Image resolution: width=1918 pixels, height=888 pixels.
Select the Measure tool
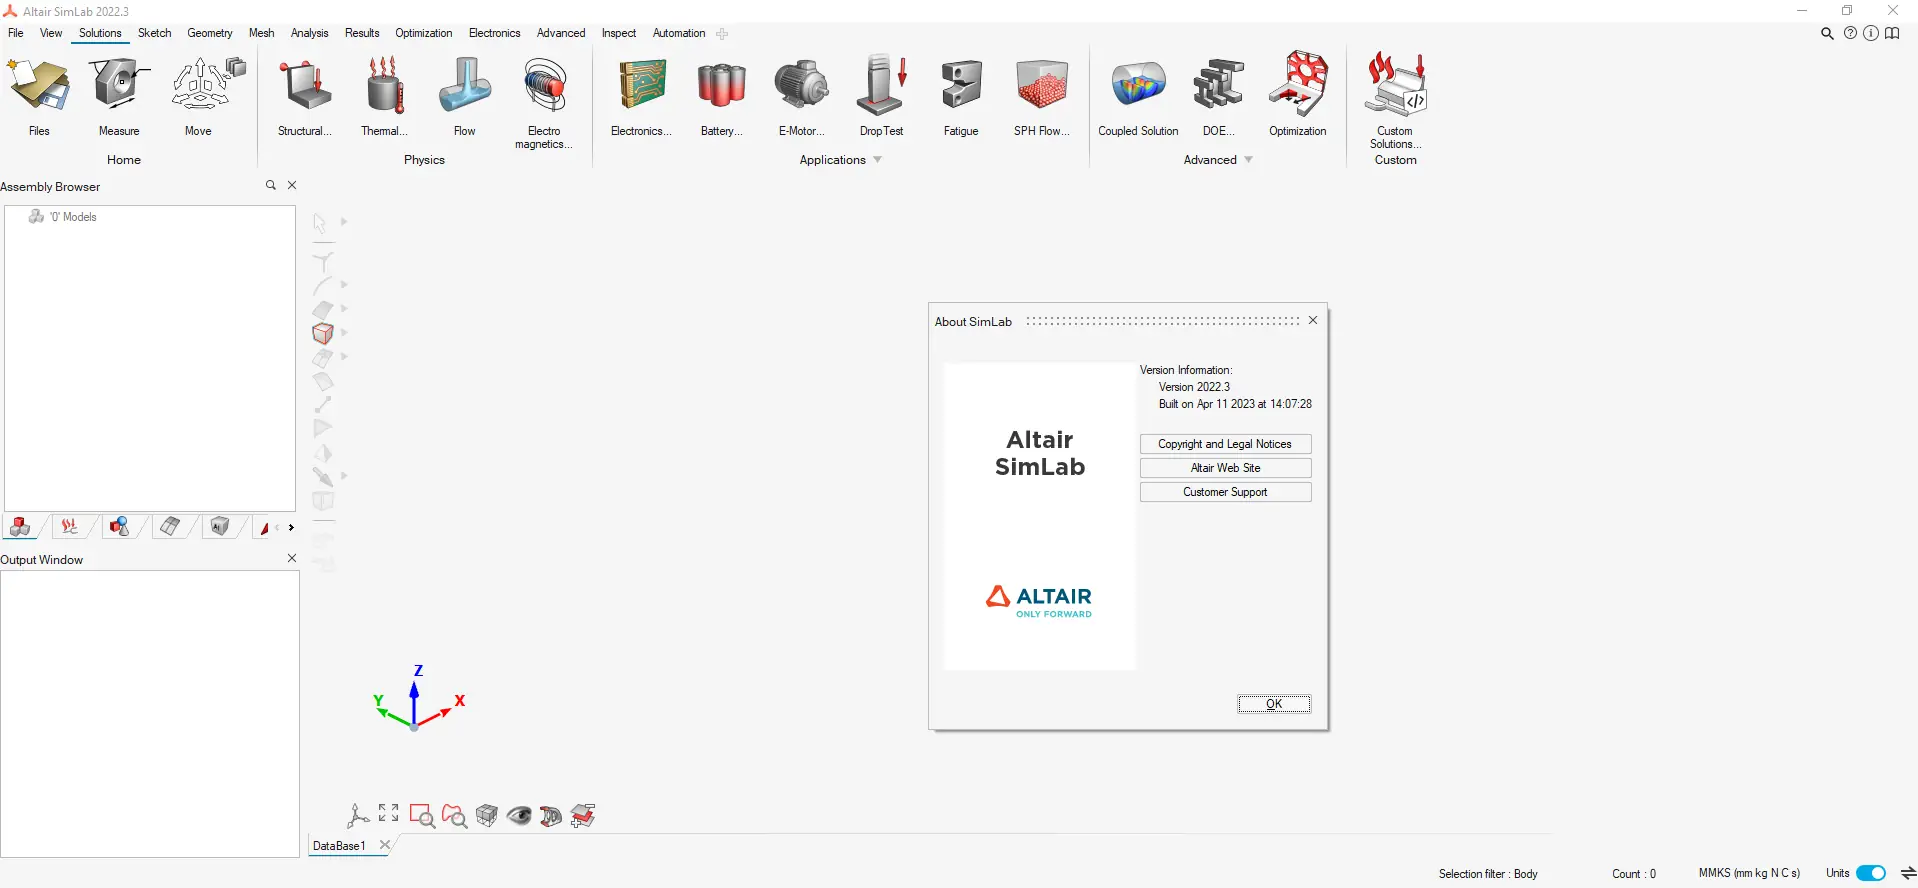pyautogui.click(x=119, y=95)
